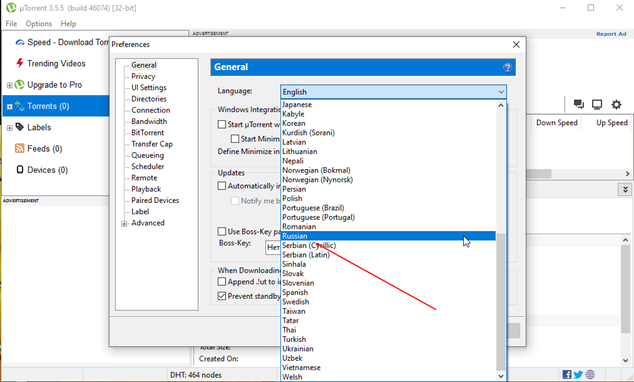Open the Help menu

point(68,23)
